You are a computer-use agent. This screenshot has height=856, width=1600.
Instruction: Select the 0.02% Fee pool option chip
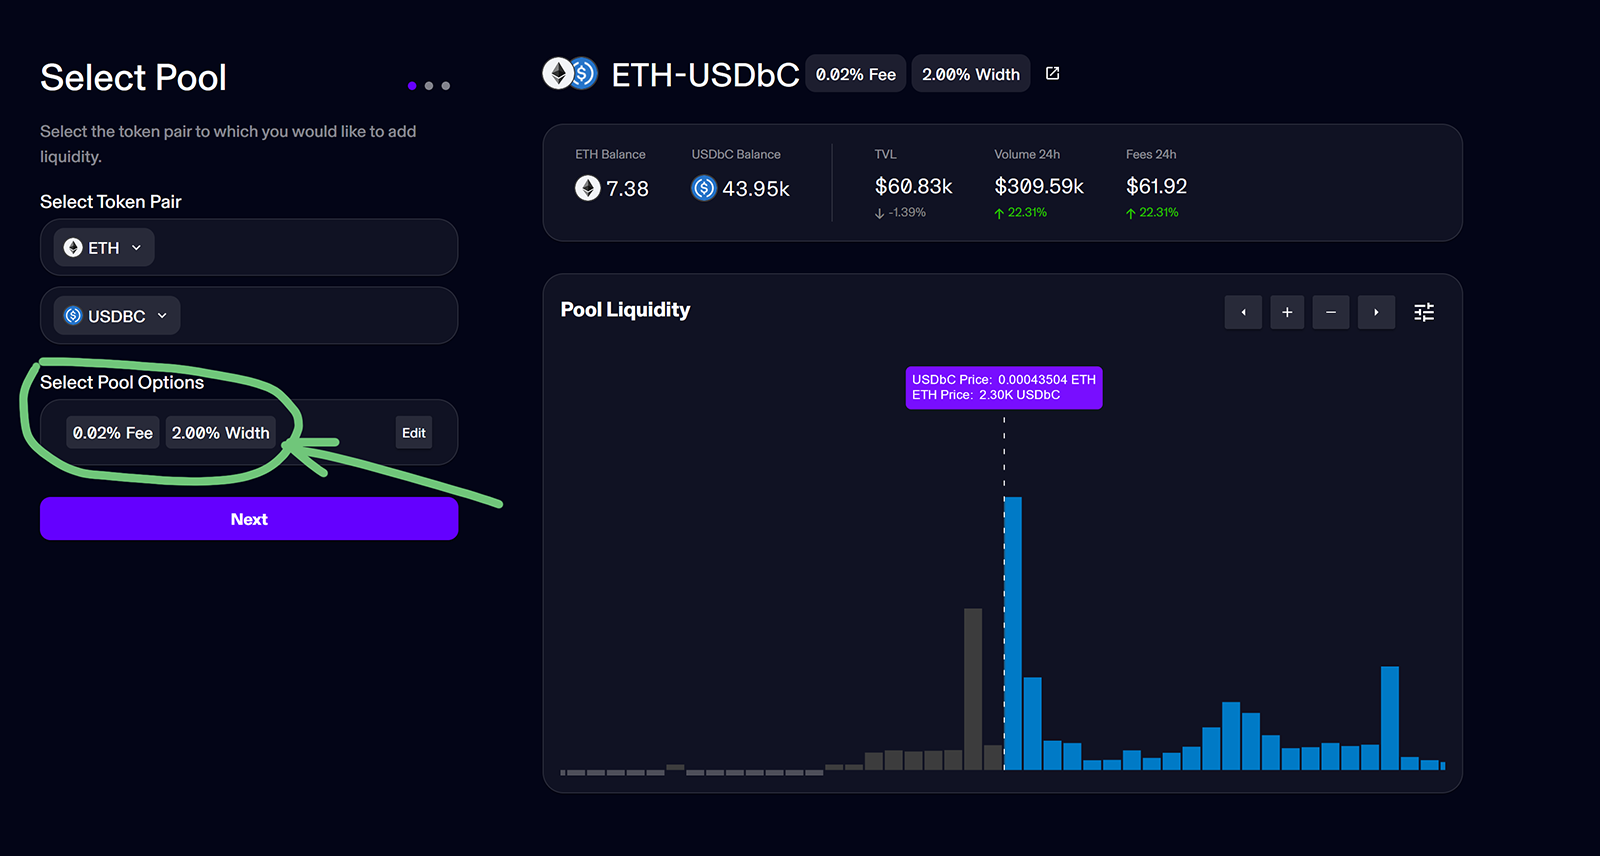coord(113,433)
